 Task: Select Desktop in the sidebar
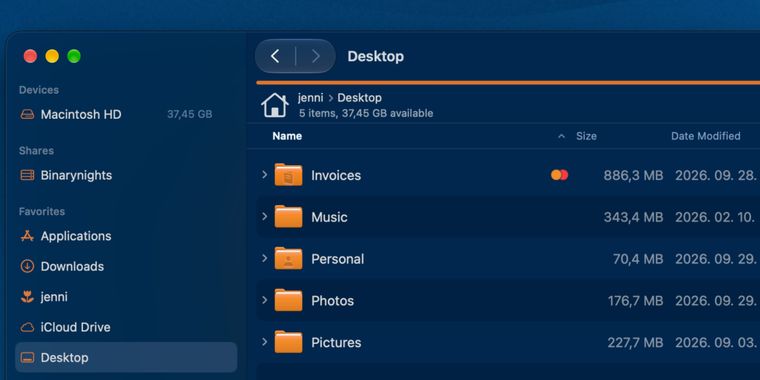[126, 358]
